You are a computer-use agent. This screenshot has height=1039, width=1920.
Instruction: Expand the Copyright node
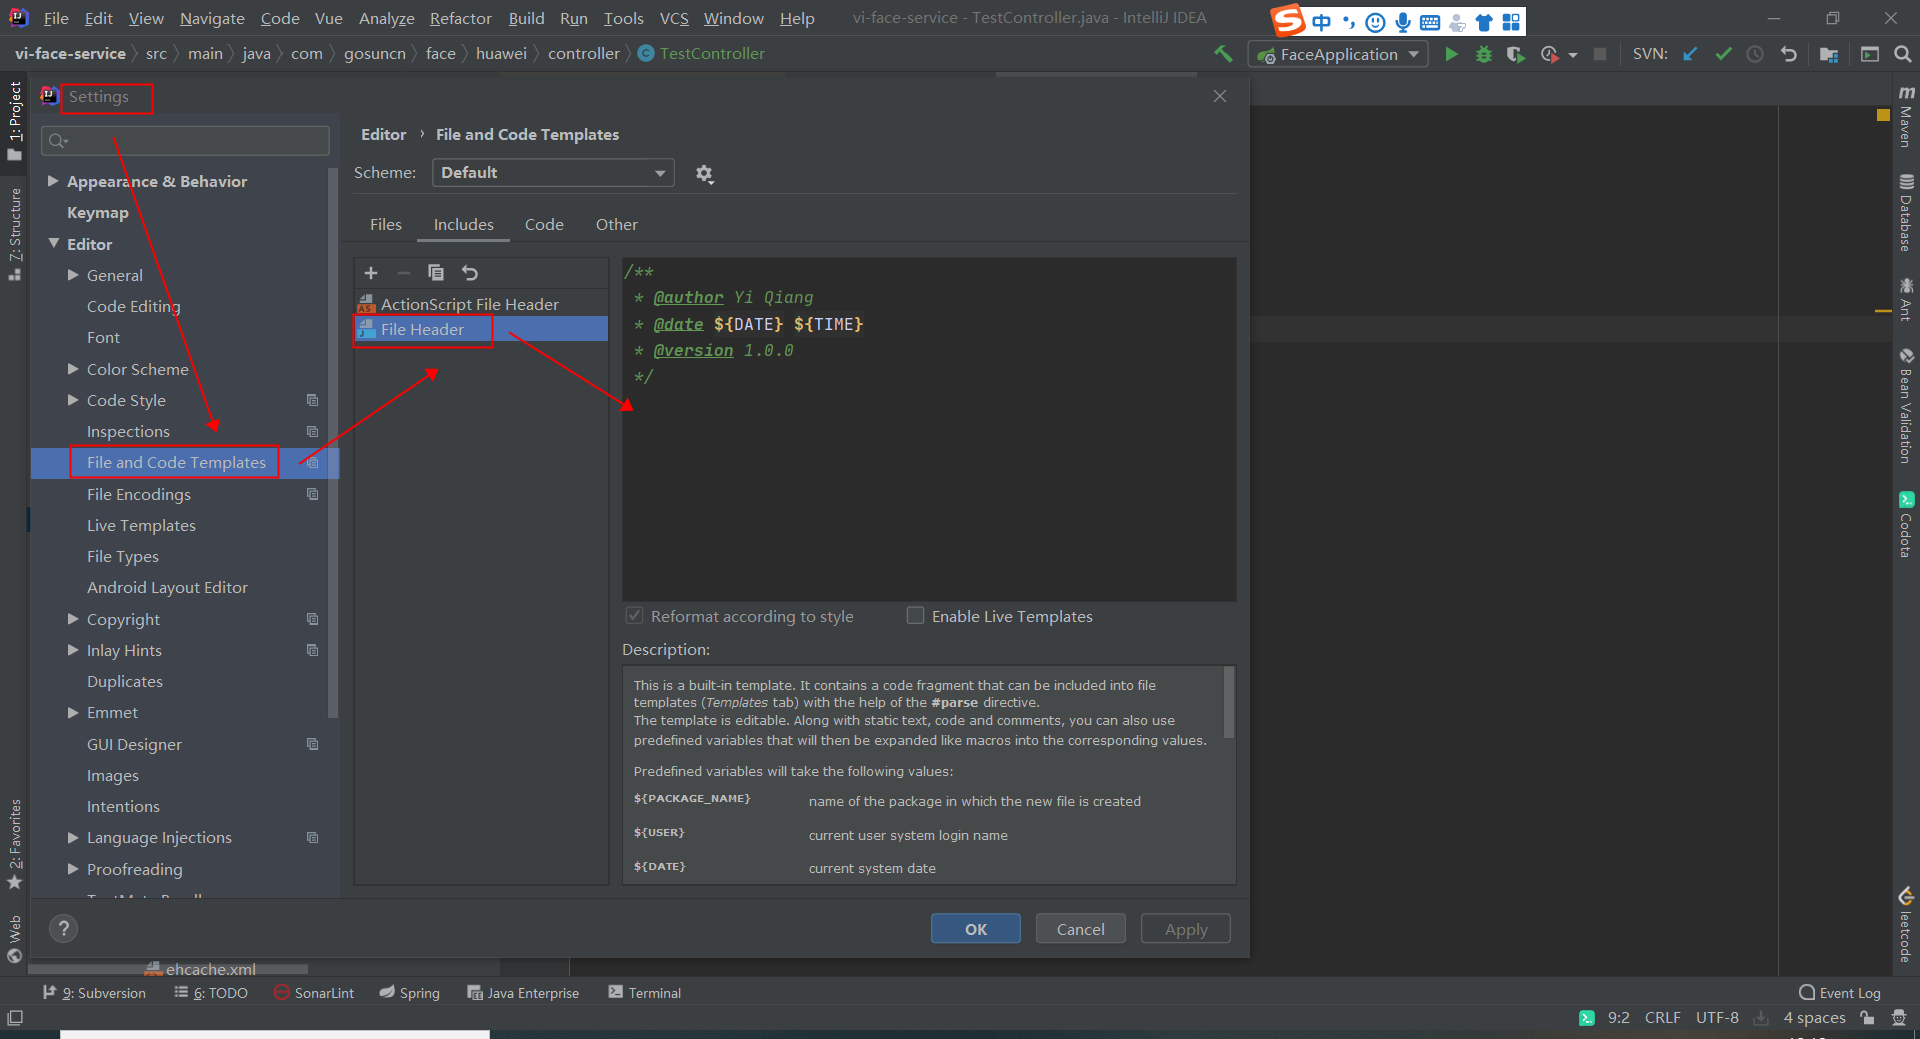[x=73, y=619]
